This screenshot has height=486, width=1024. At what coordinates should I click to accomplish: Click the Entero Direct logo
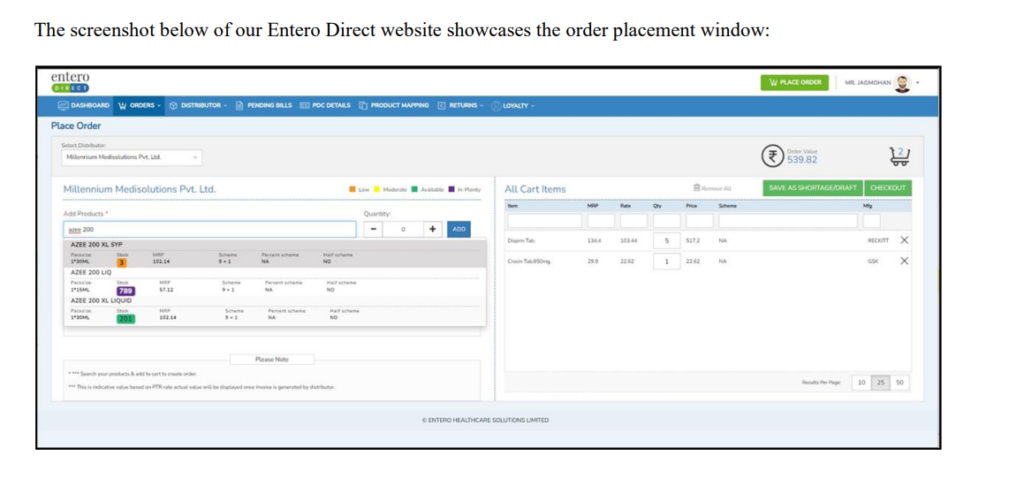70,81
